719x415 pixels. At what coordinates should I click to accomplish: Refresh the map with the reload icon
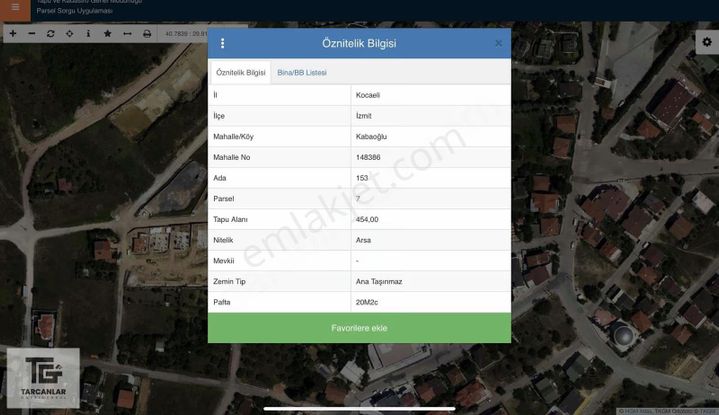point(50,33)
